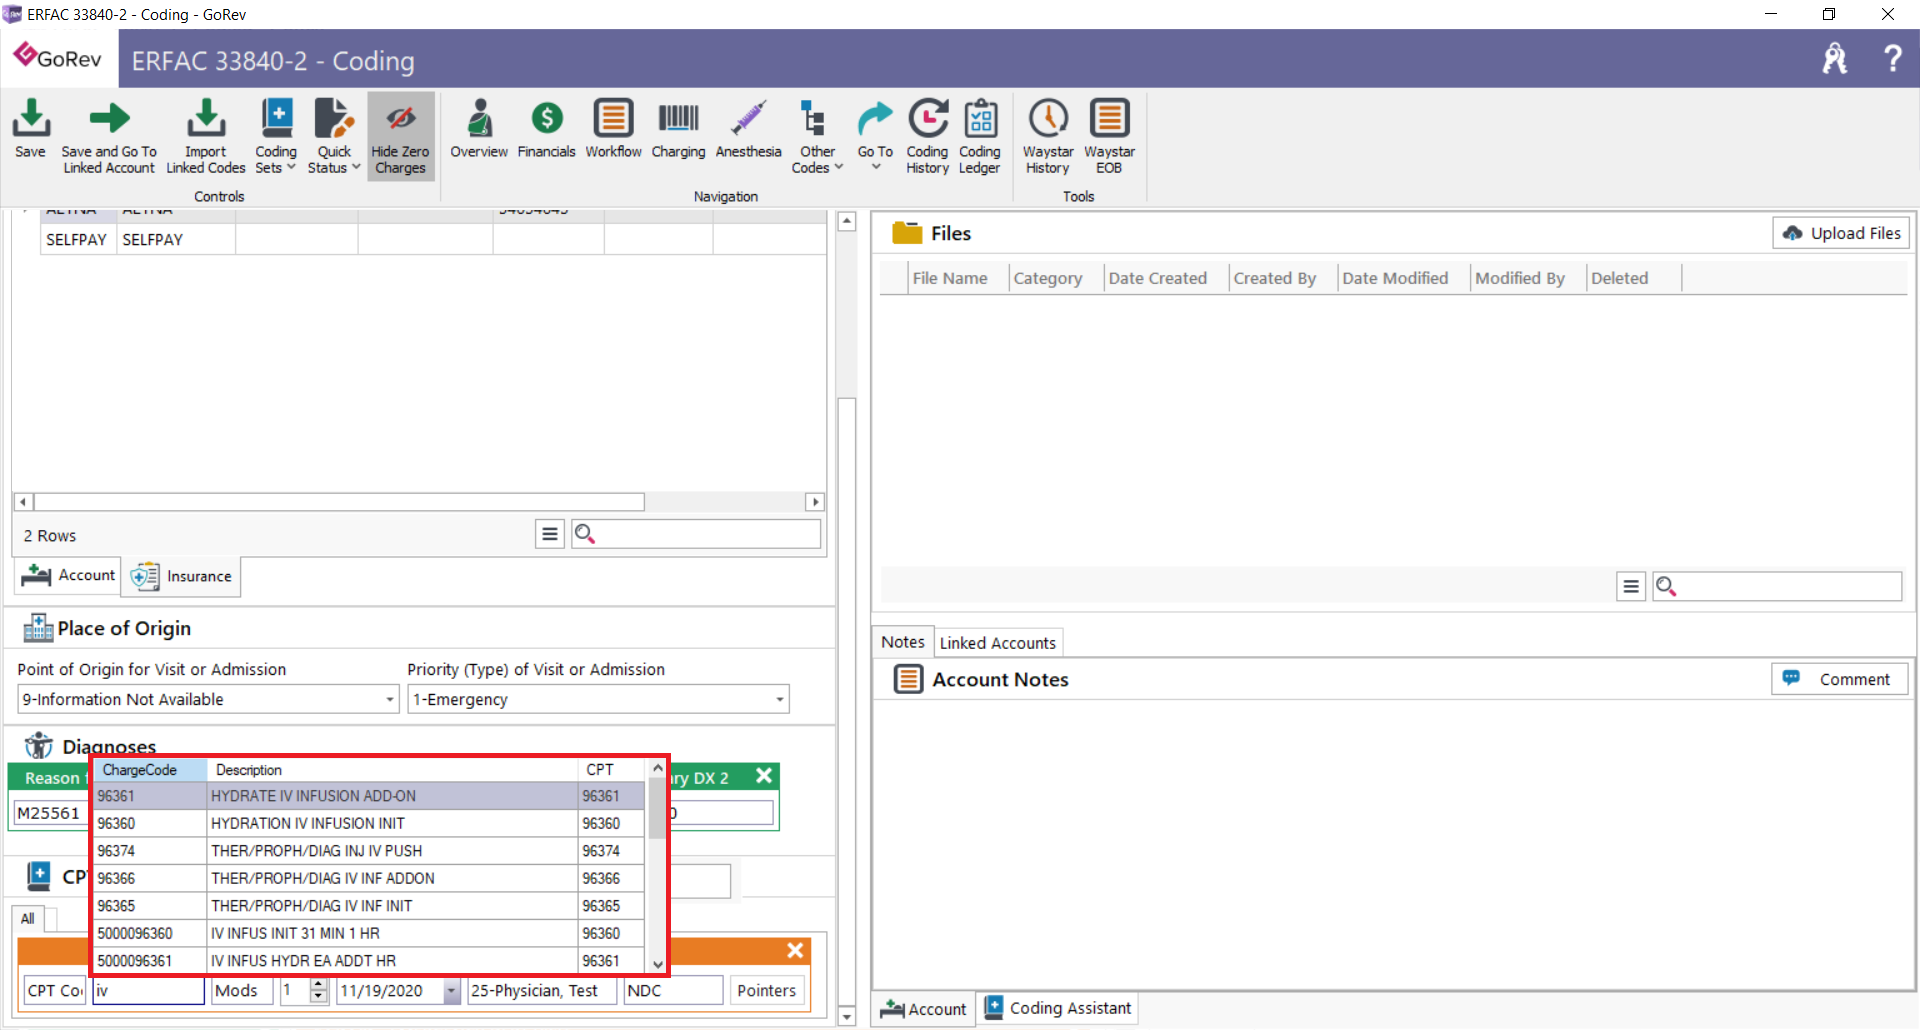
Task: Open the Charging barcode icon
Action: pos(678,130)
